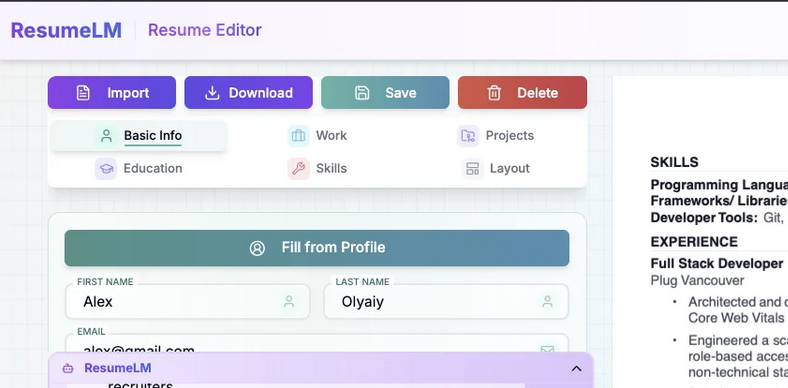Click the floppy disk Save icon

tap(362, 93)
